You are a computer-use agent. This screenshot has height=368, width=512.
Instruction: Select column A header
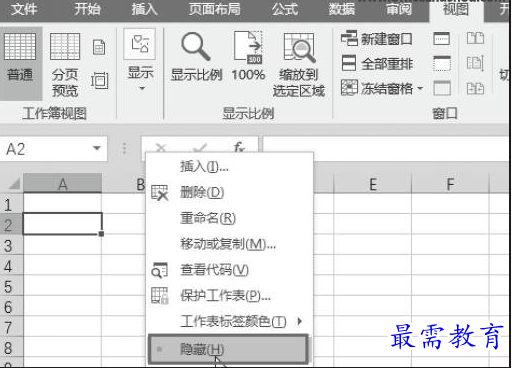(x=63, y=184)
